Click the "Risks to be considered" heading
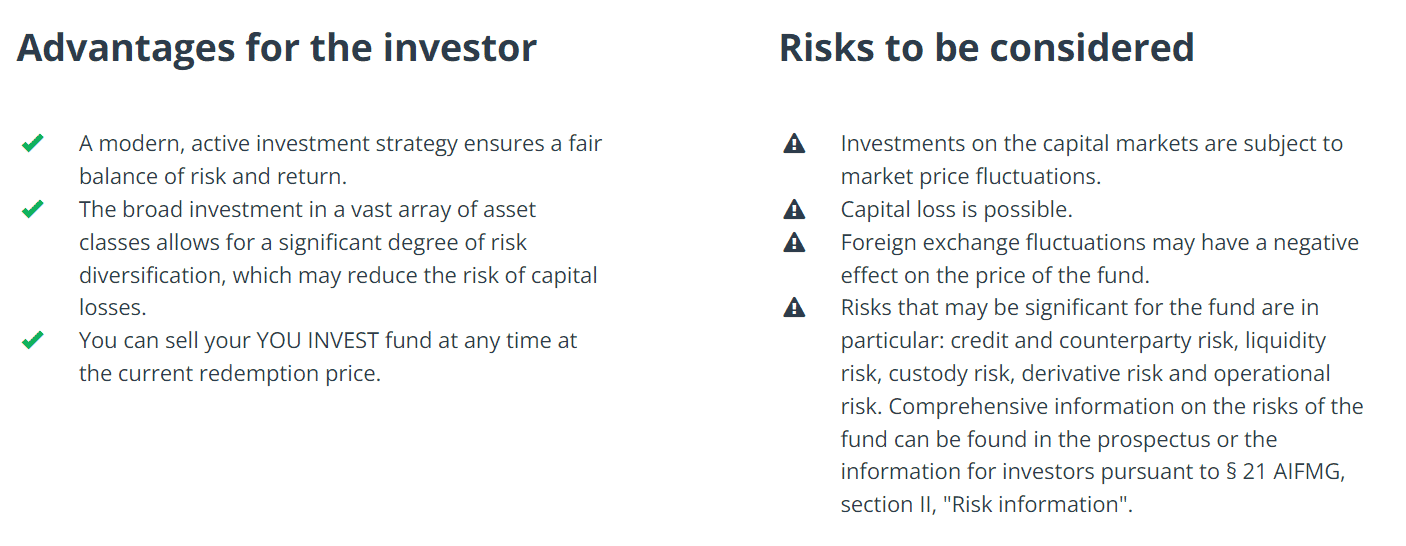Screen dimensions: 1406x546 (x=986, y=48)
